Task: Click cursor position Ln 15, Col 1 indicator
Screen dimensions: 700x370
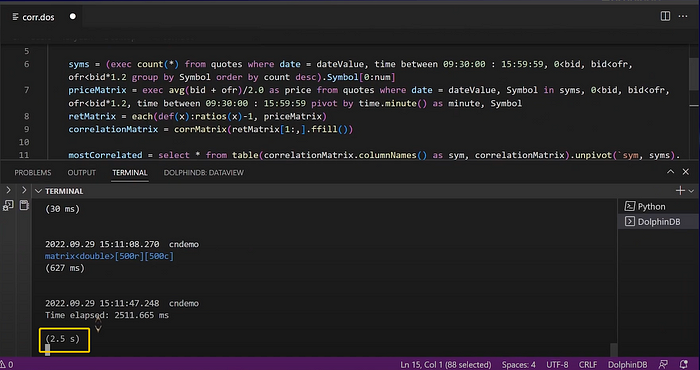Action: [446, 365]
